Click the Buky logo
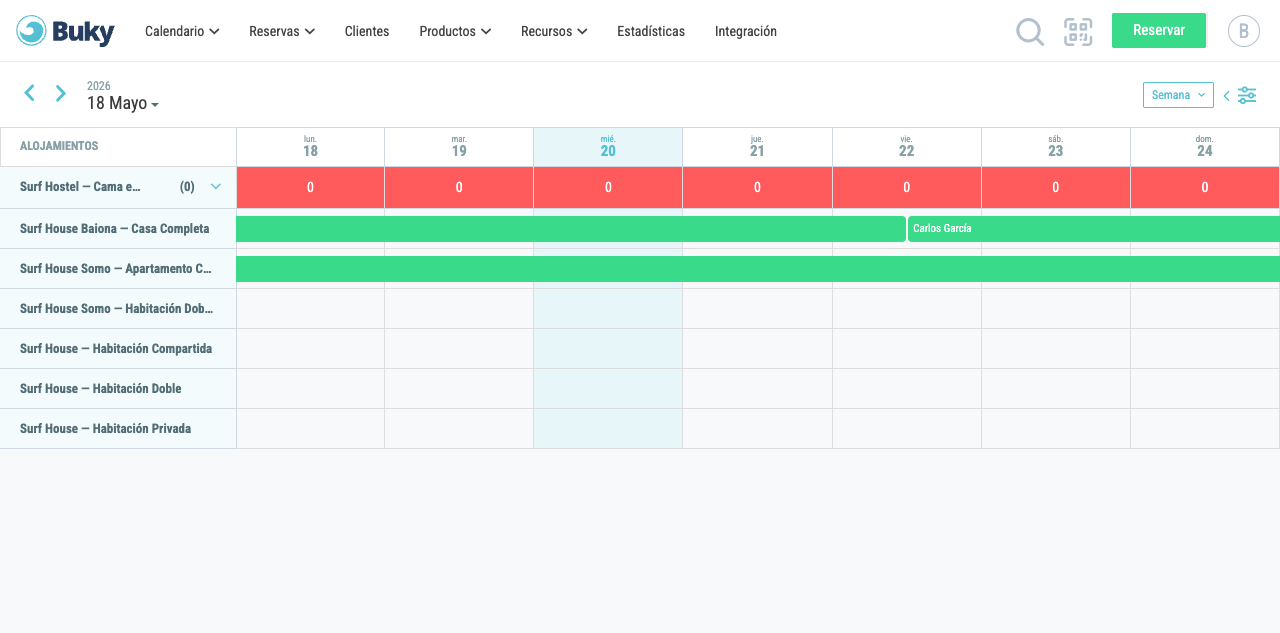The image size is (1280, 633). pyautogui.click(x=65, y=31)
